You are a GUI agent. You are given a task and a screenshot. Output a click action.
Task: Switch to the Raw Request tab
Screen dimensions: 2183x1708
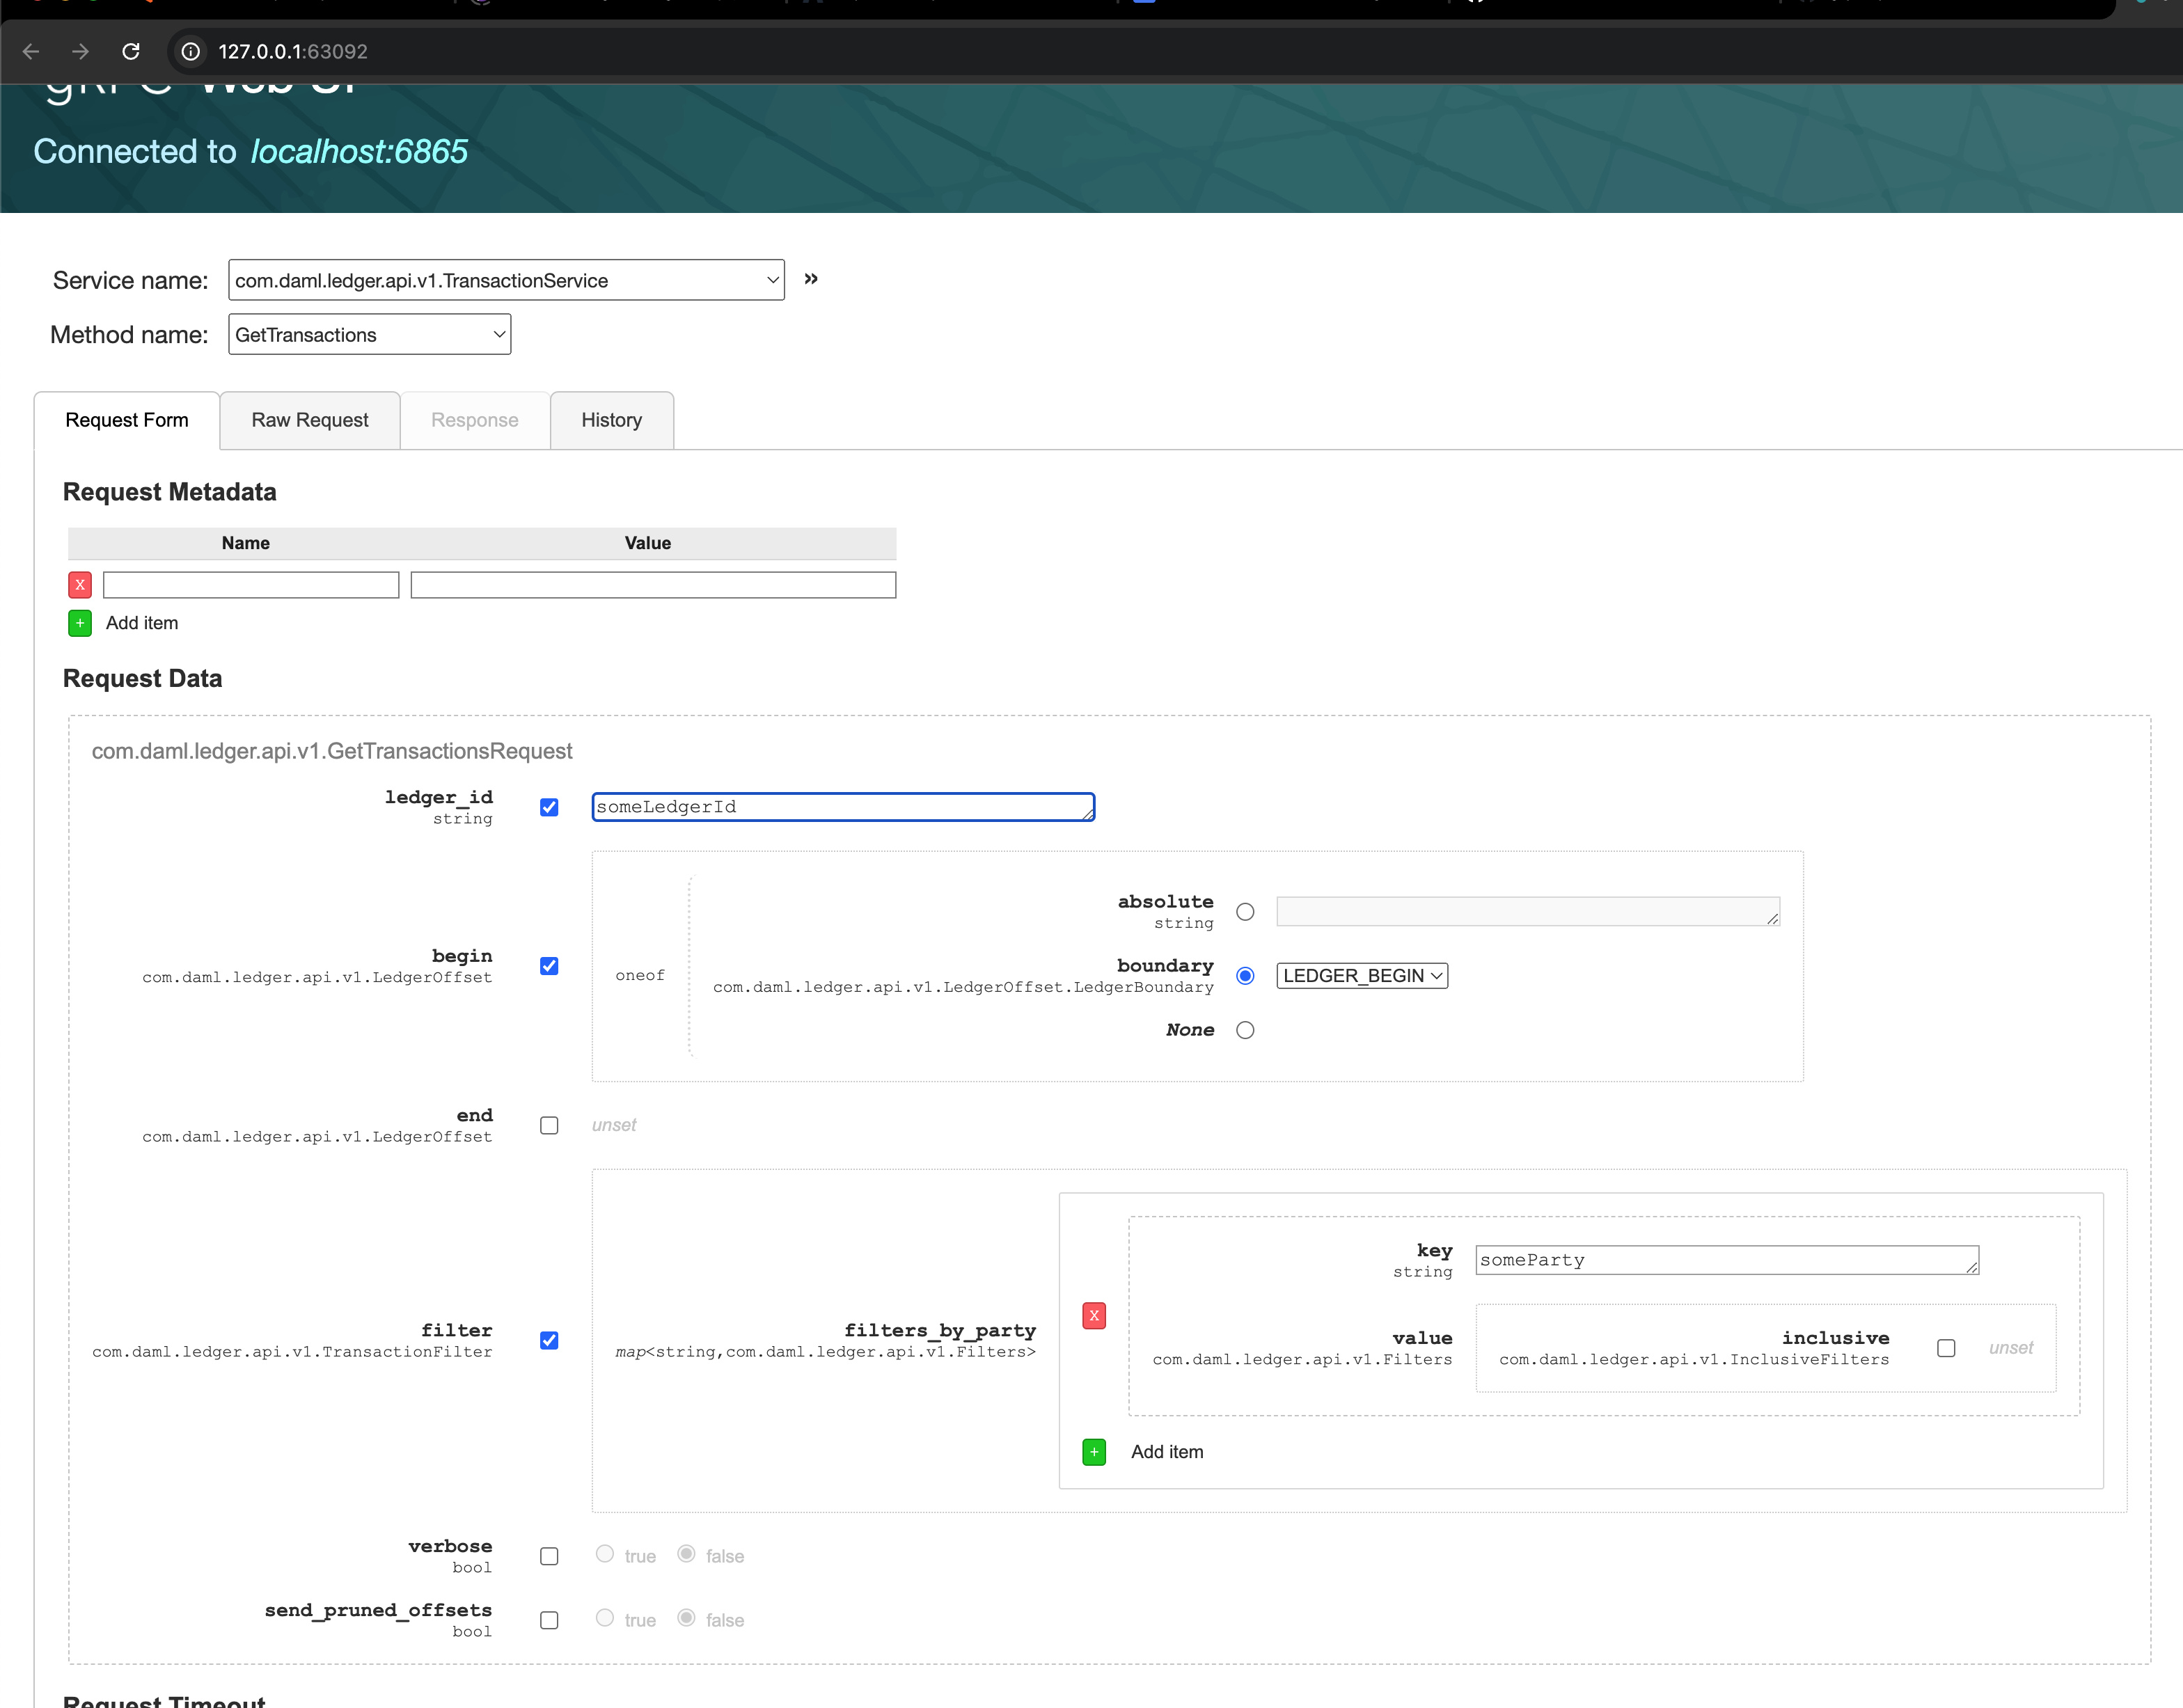309,420
